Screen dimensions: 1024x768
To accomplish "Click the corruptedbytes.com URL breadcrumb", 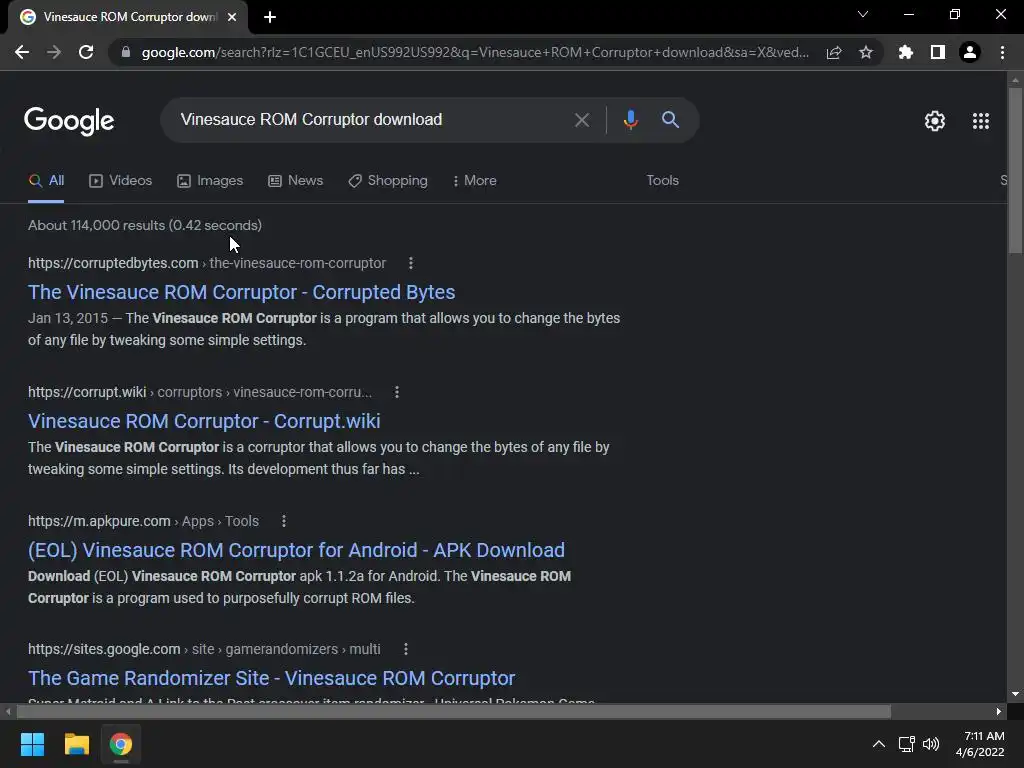I will [207, 263].
